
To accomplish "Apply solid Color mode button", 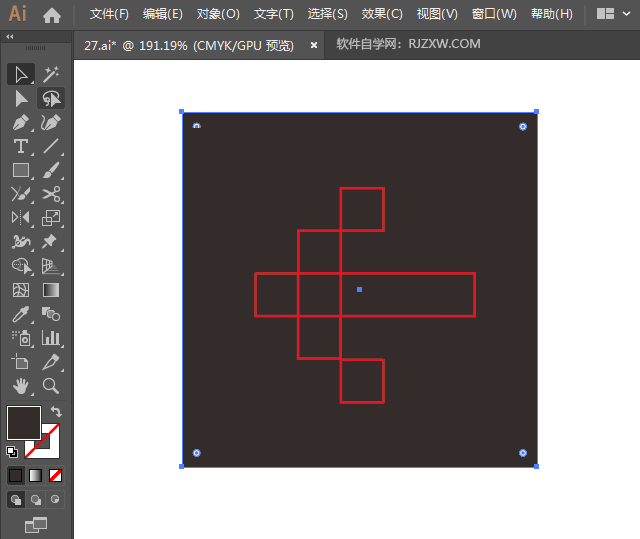I will point(16,475).
